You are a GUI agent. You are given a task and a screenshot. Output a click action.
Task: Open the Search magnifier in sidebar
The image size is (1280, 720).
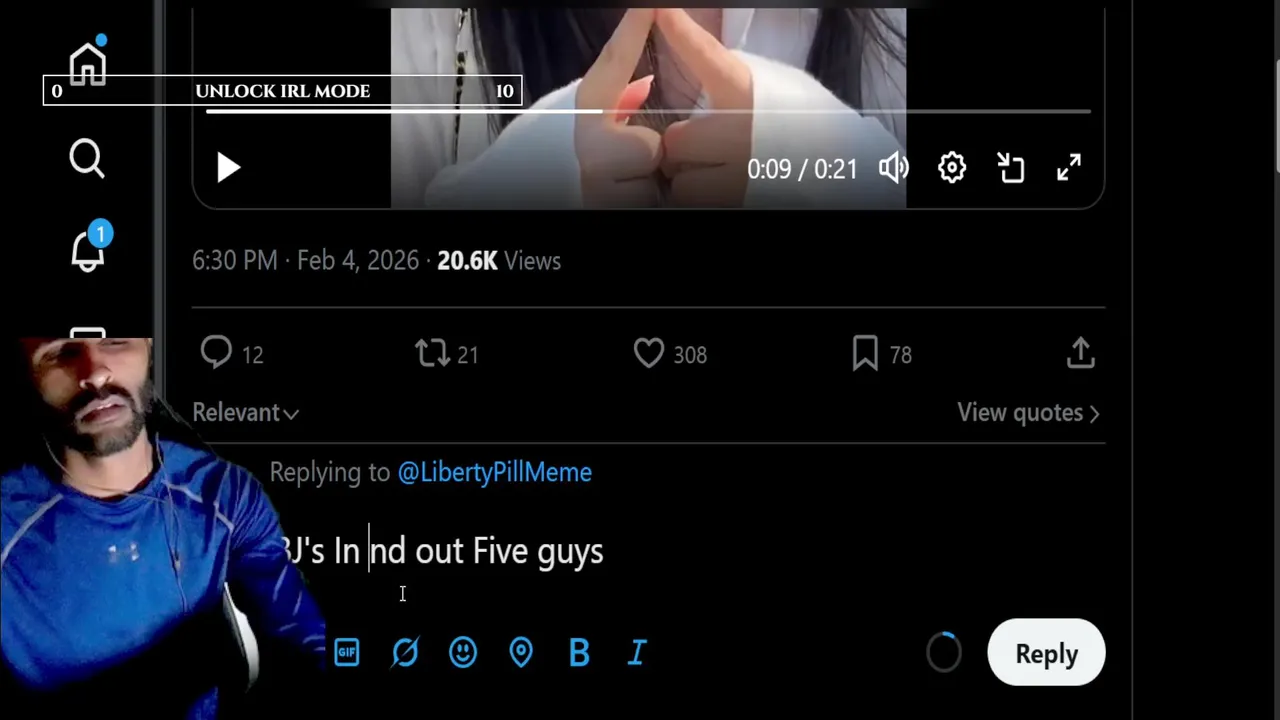[87, 158]
